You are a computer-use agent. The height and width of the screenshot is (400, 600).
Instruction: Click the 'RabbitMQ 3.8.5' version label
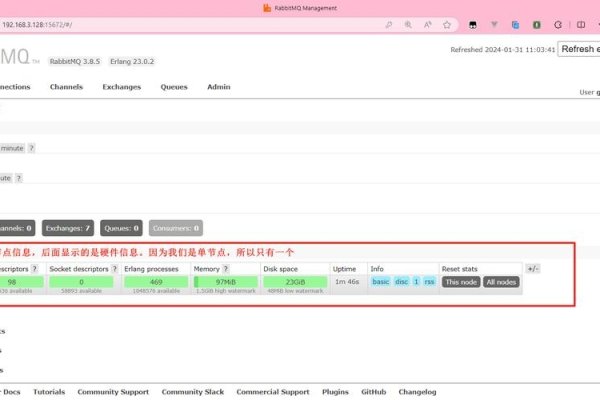(x=75, y=61)
